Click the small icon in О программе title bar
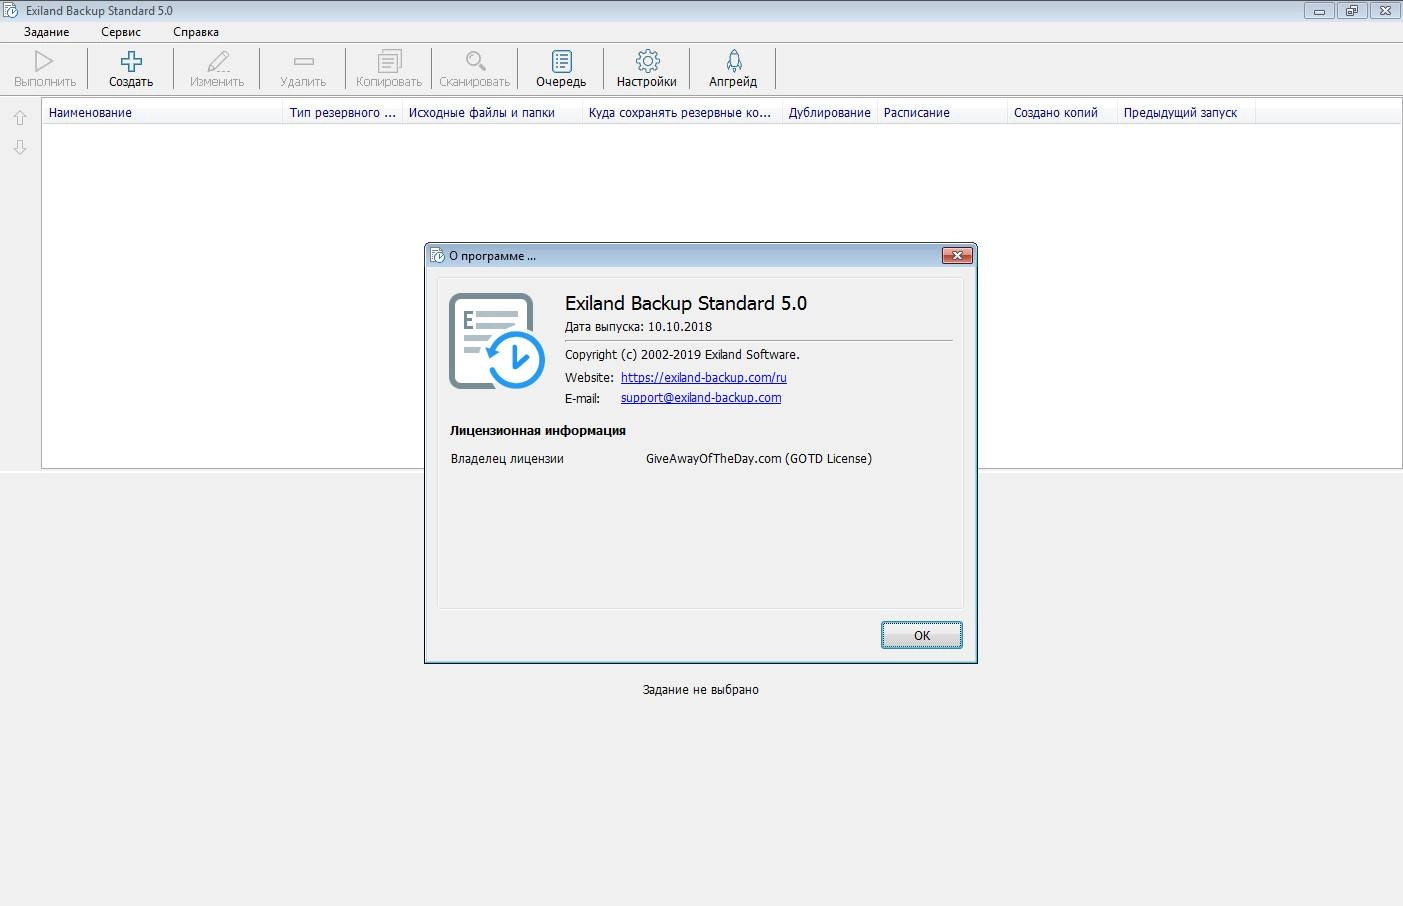 point(438,256)
